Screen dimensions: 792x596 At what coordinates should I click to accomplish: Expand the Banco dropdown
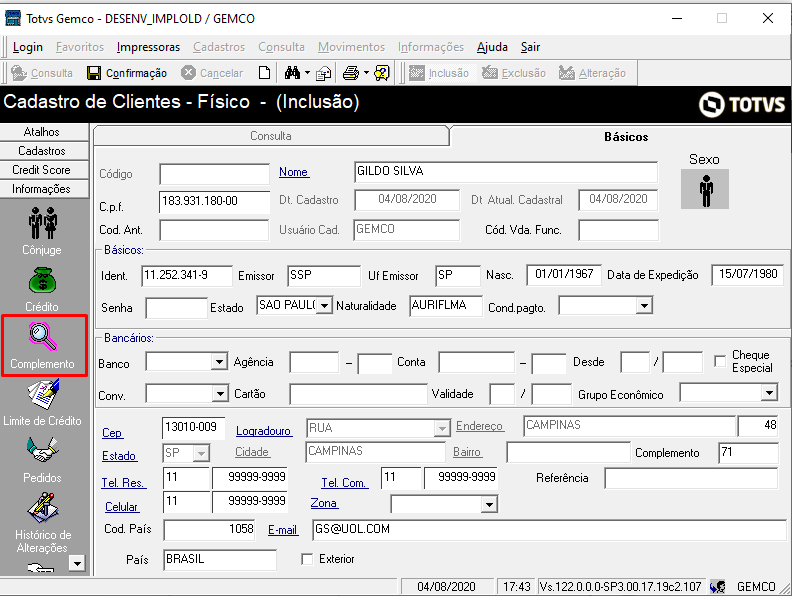click(x=219, y=362)
